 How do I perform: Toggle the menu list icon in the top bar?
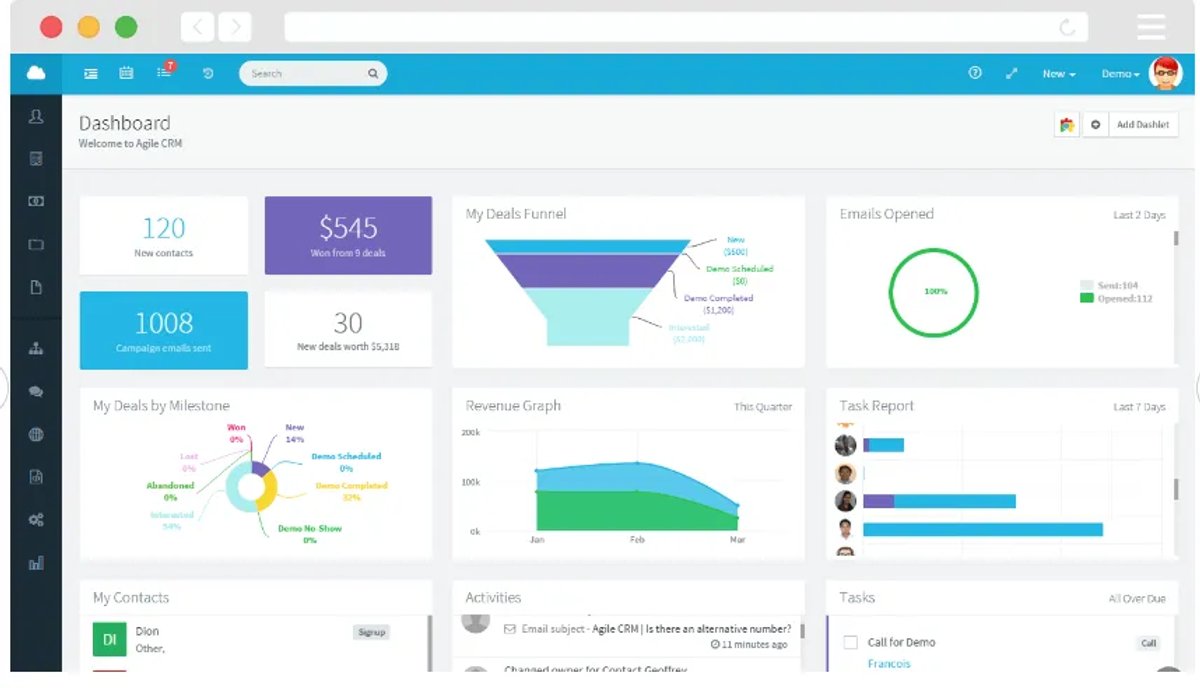pyautogui.click(x=91, y=73)
